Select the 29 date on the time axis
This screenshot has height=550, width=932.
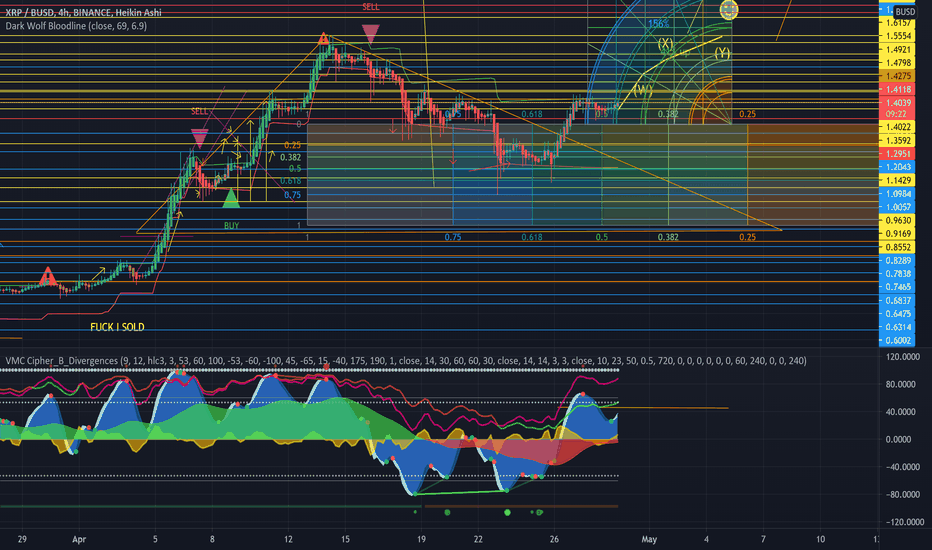point(22,539)
